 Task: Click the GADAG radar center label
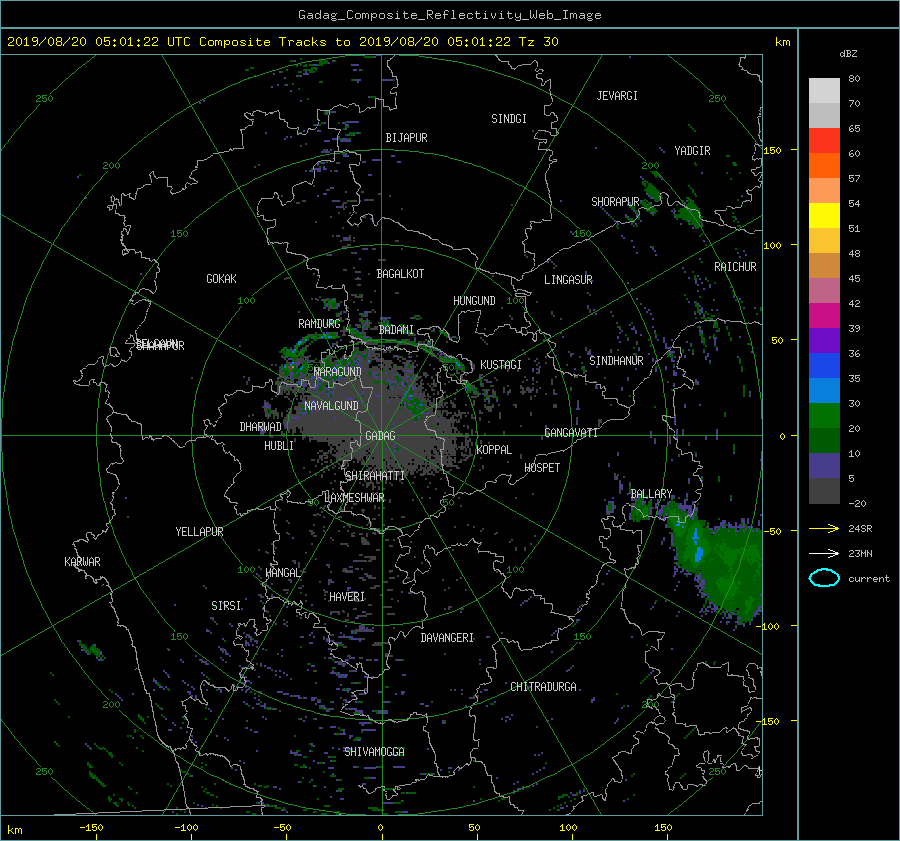[x=380, y=436]
